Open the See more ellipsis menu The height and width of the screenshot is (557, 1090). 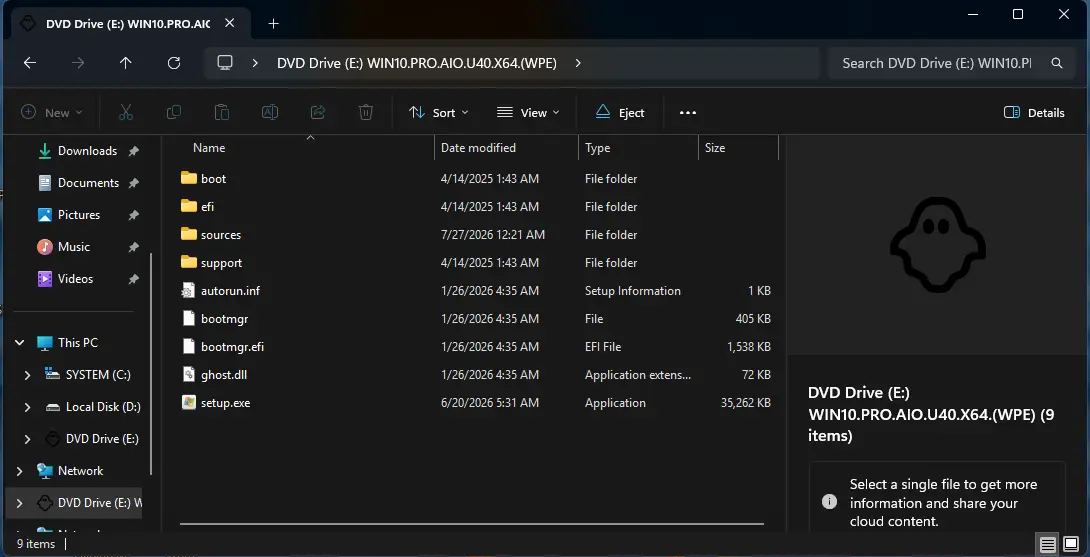[x=688, y=113]
